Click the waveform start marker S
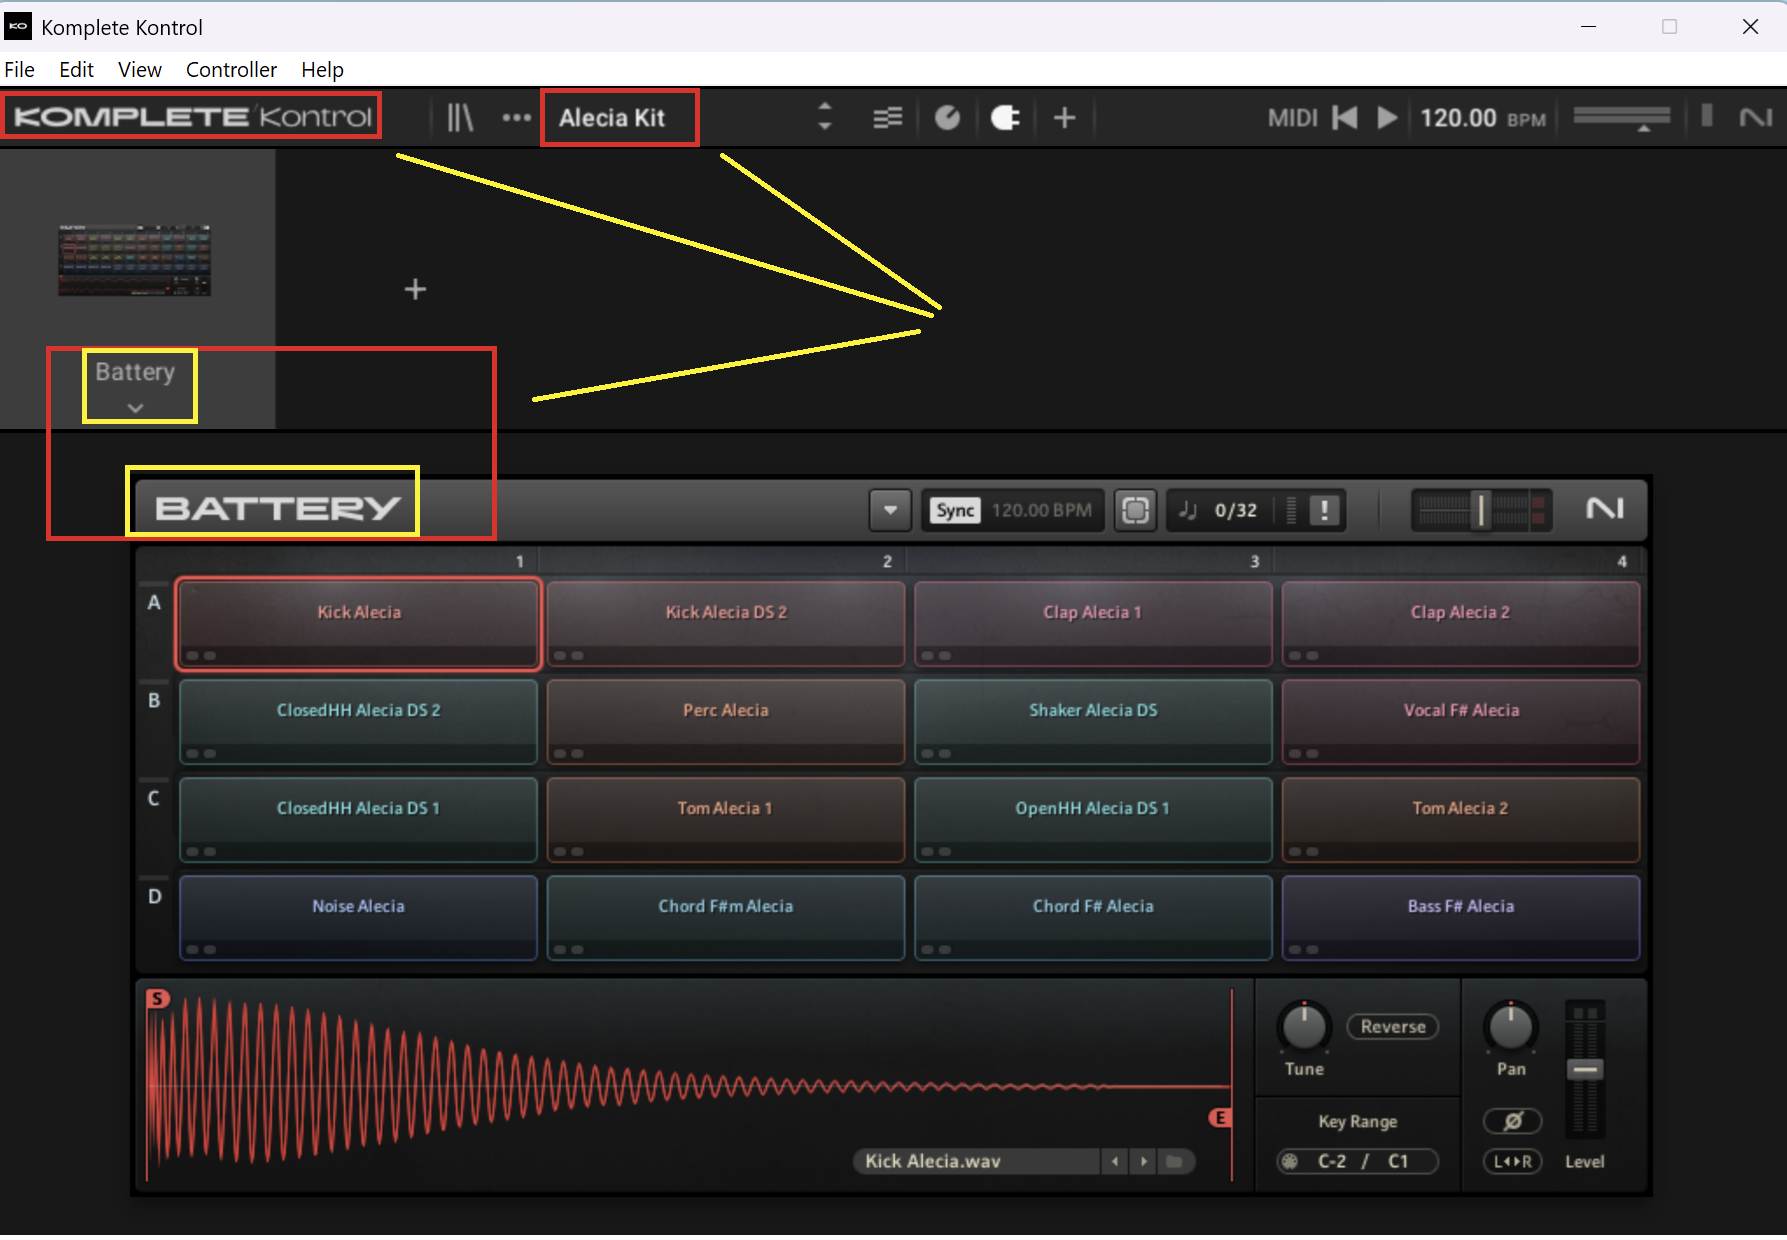 click(x=158, y=998)
